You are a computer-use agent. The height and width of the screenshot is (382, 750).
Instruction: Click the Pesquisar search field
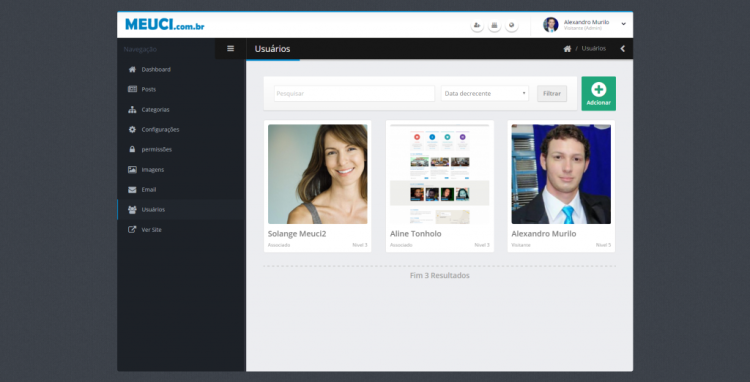[354, 94]
